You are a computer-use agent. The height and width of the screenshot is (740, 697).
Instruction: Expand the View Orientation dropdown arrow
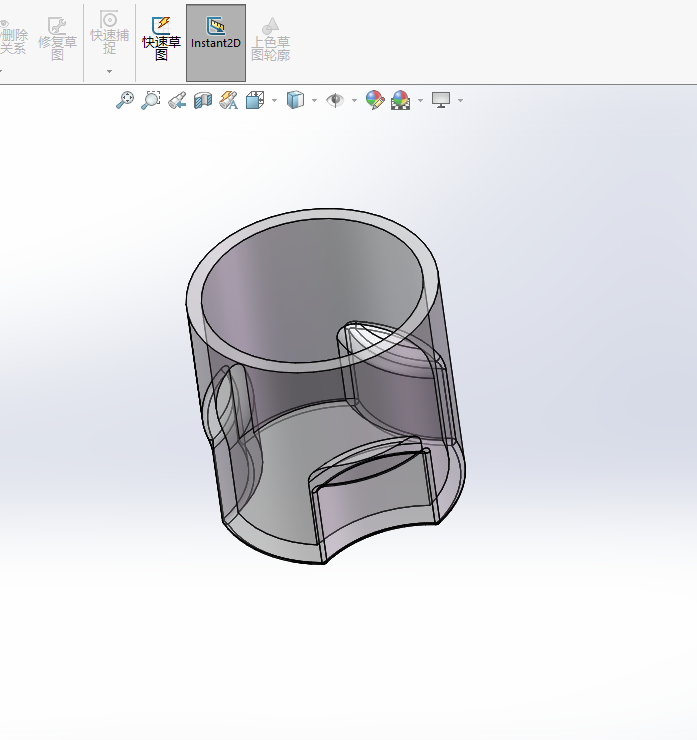274,101
